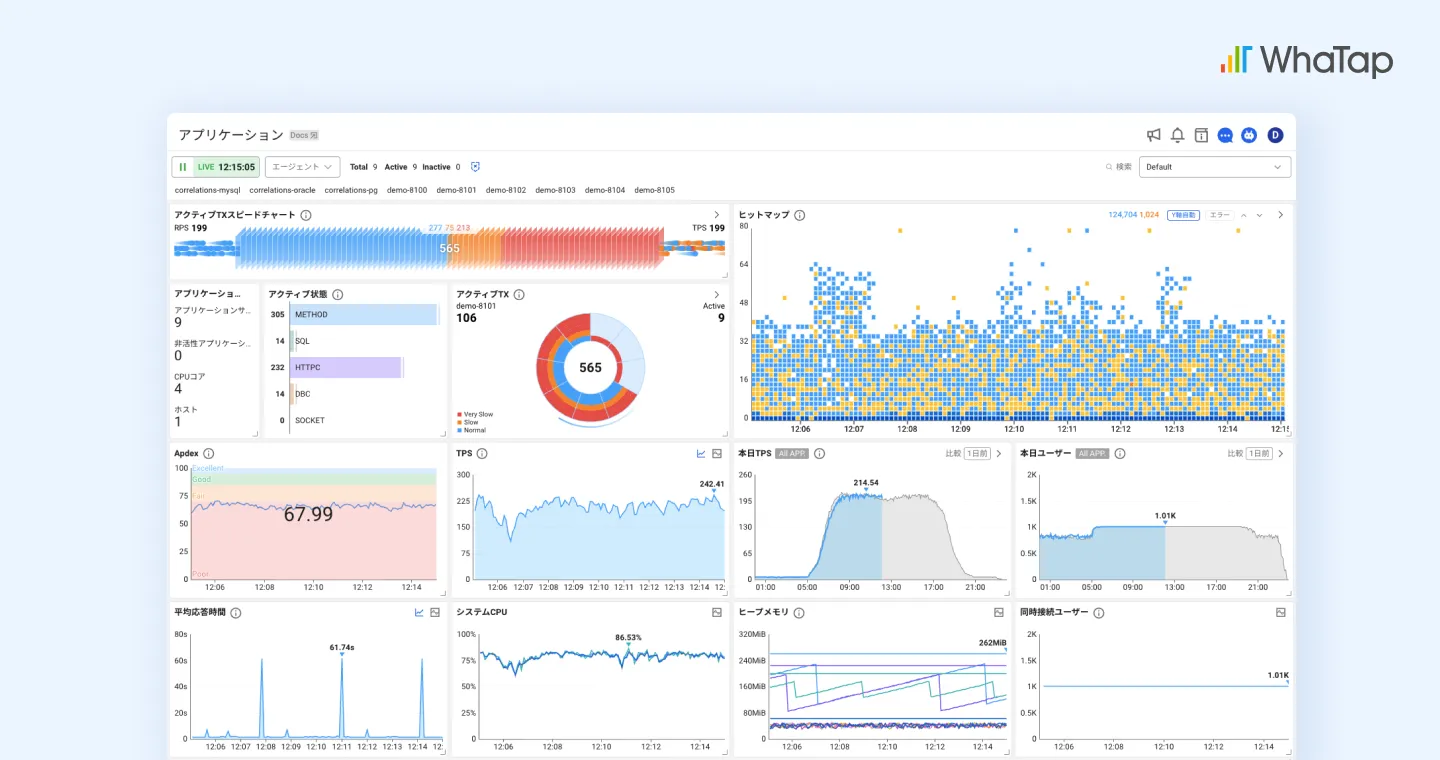Image resolution: width=1440 pixels, height=760 pixels.
Task: Click the SOCKET row in アクティブ状態
Action: pyautogui.click(x=309, y=420)
